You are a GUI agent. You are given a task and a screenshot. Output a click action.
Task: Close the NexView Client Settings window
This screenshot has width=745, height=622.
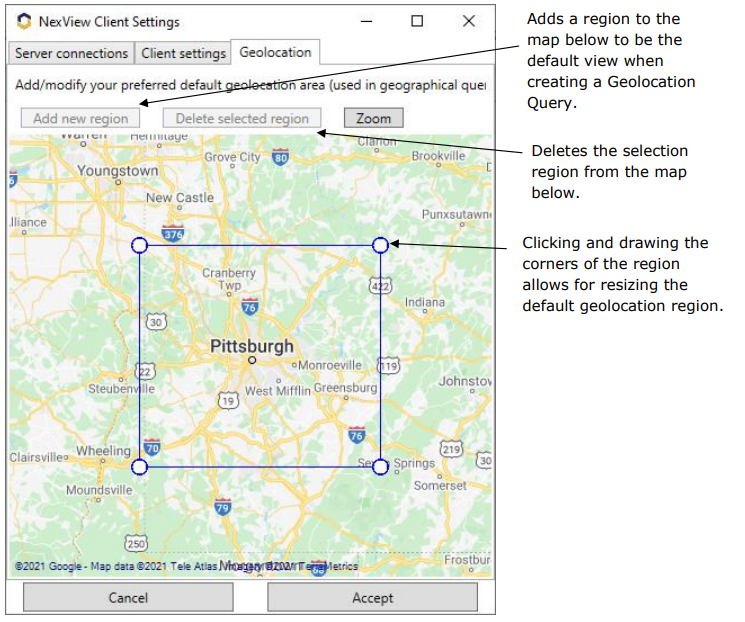pos(469,21)
